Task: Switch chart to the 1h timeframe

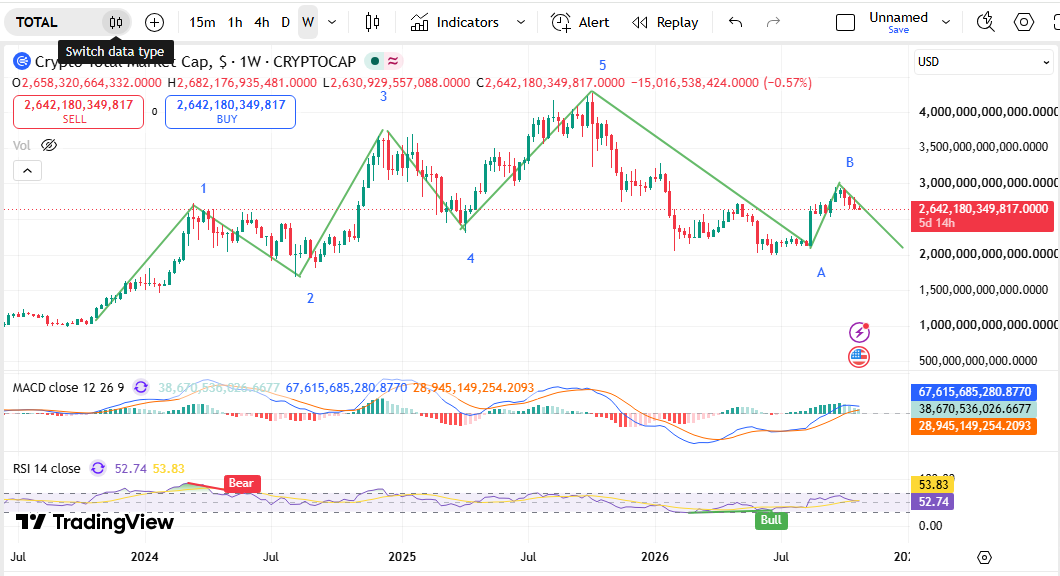Action: click(235, 22)
